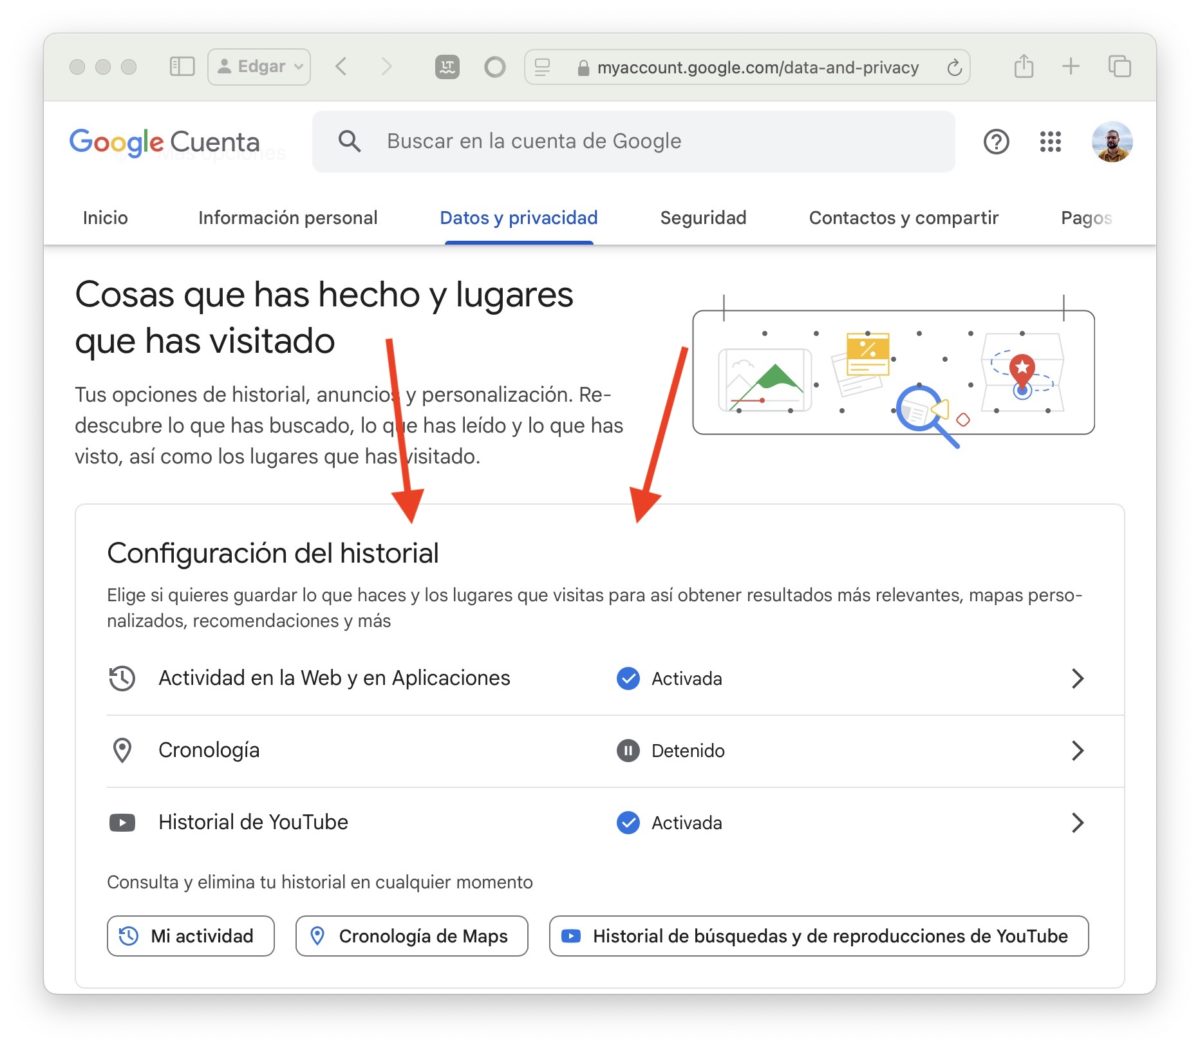Image resolution: width=1200 pixels, height=1048 pixels.
Task: Open the help question mark icon
Action: 996,142
